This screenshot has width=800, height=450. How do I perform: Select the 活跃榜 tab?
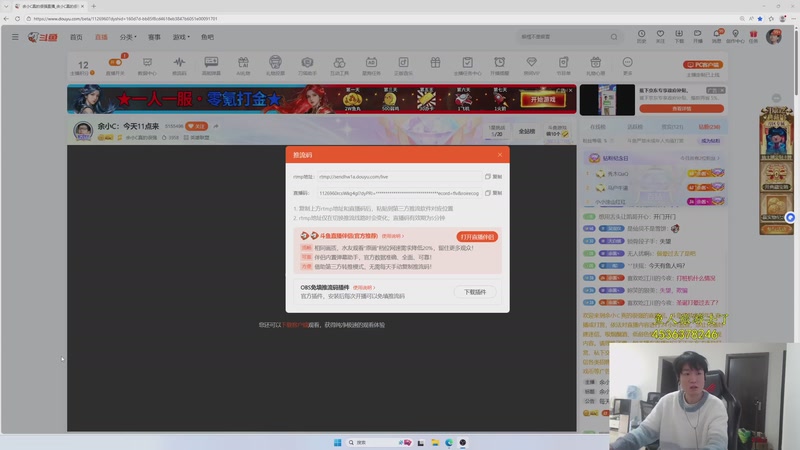(634, 127)
